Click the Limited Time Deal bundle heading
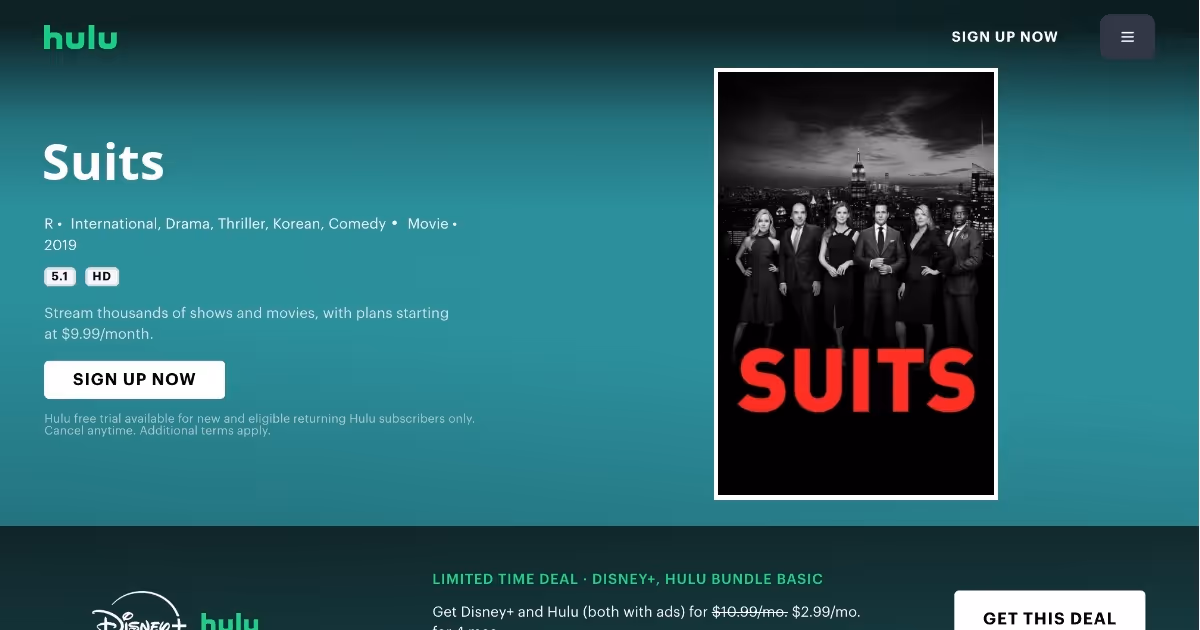 pyautogui.click(x=628, y=579)
